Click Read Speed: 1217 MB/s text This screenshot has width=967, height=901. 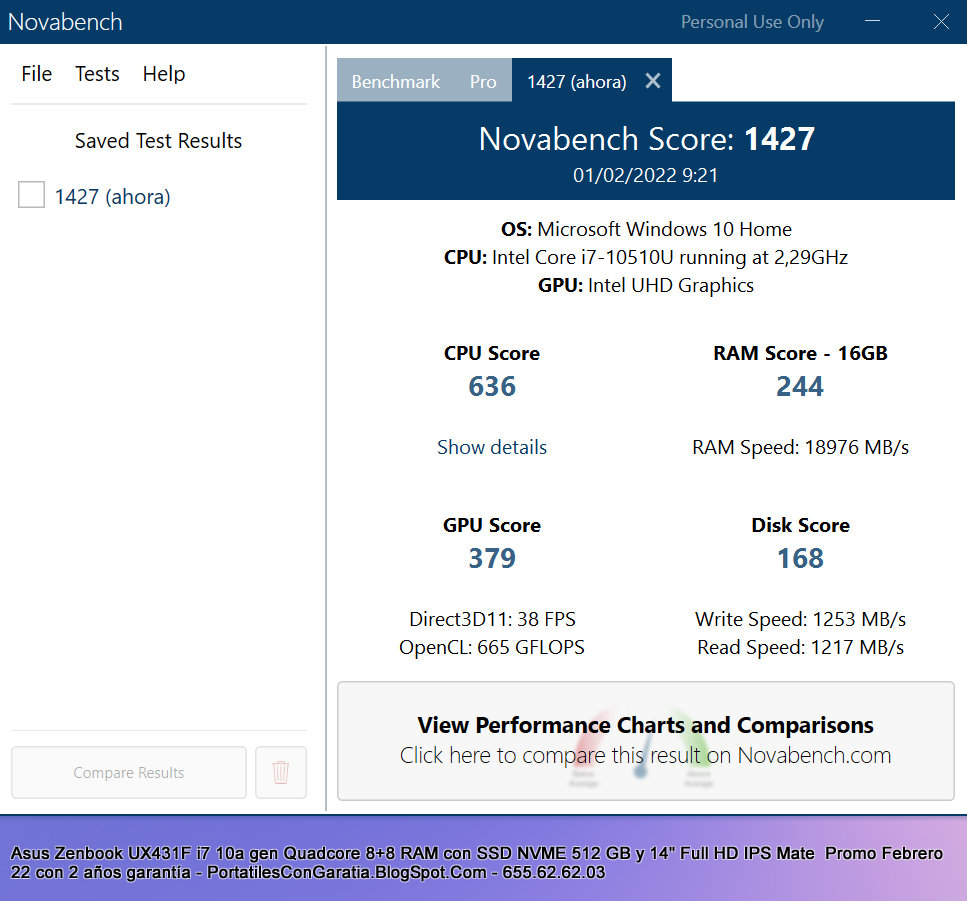[x=800, y=648]
